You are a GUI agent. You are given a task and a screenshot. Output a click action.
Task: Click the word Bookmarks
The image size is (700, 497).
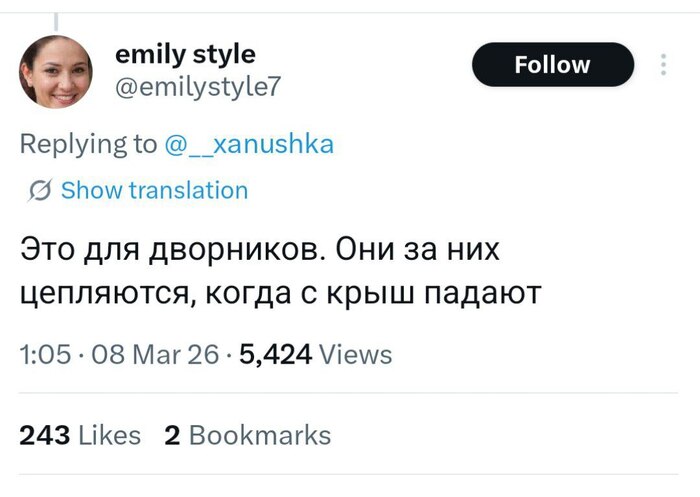coord(259,435)
